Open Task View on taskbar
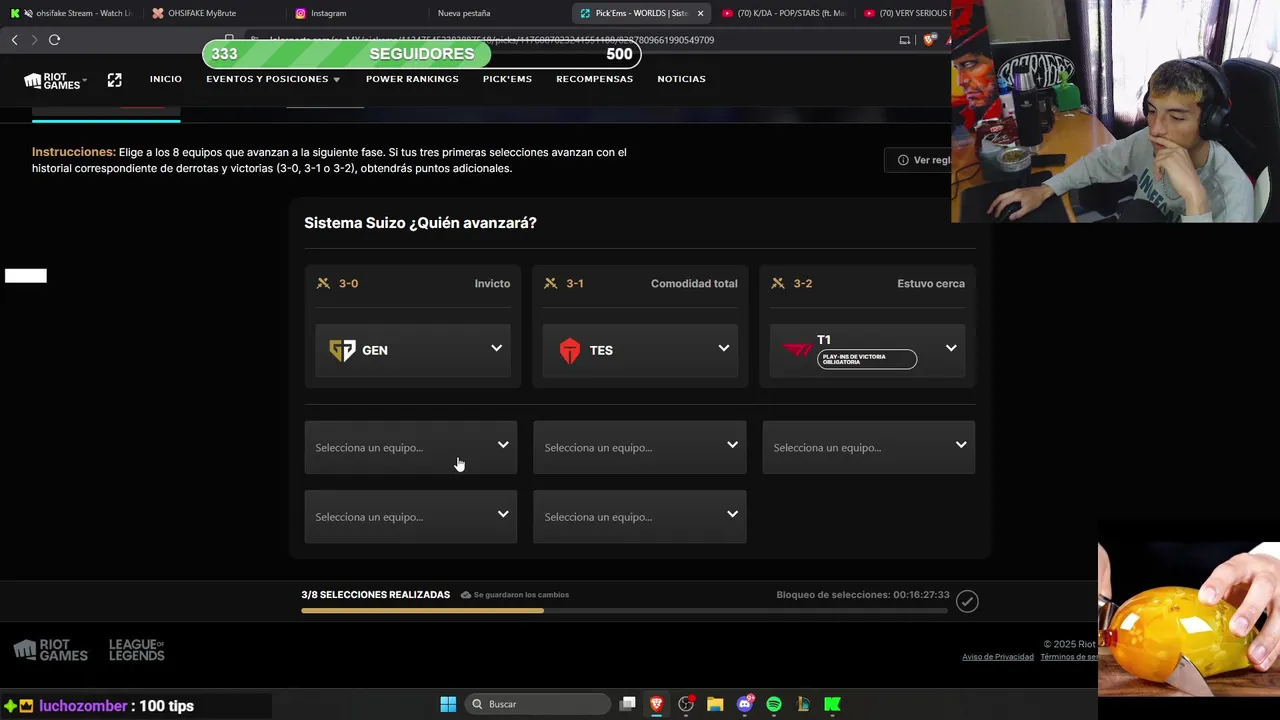Screen dimensions: 1280x720 627,704
